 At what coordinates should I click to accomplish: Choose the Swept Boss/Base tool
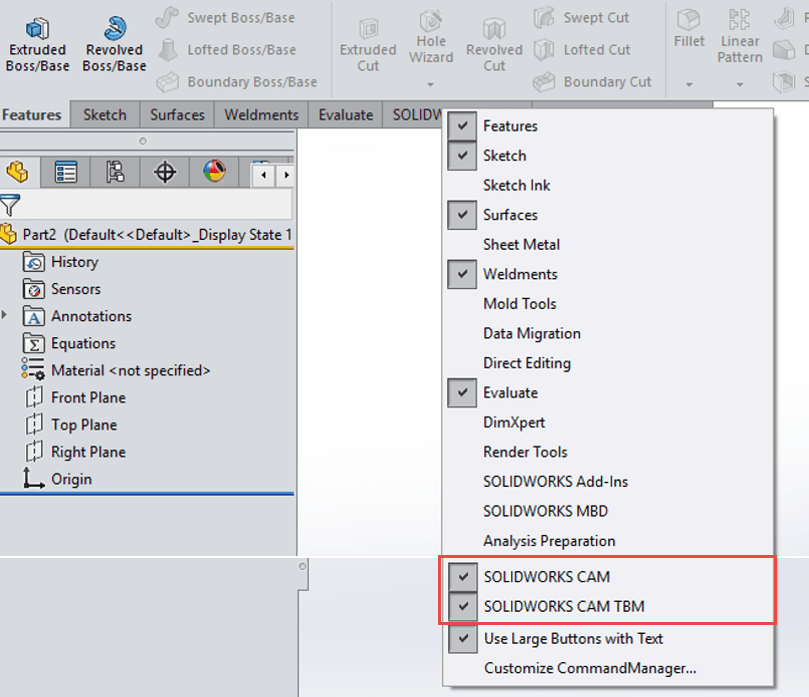[x=225, y=18]
